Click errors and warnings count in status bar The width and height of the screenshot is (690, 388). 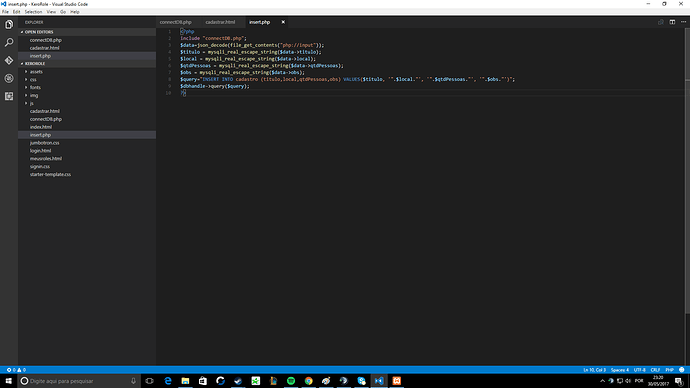tap(16, 370)
